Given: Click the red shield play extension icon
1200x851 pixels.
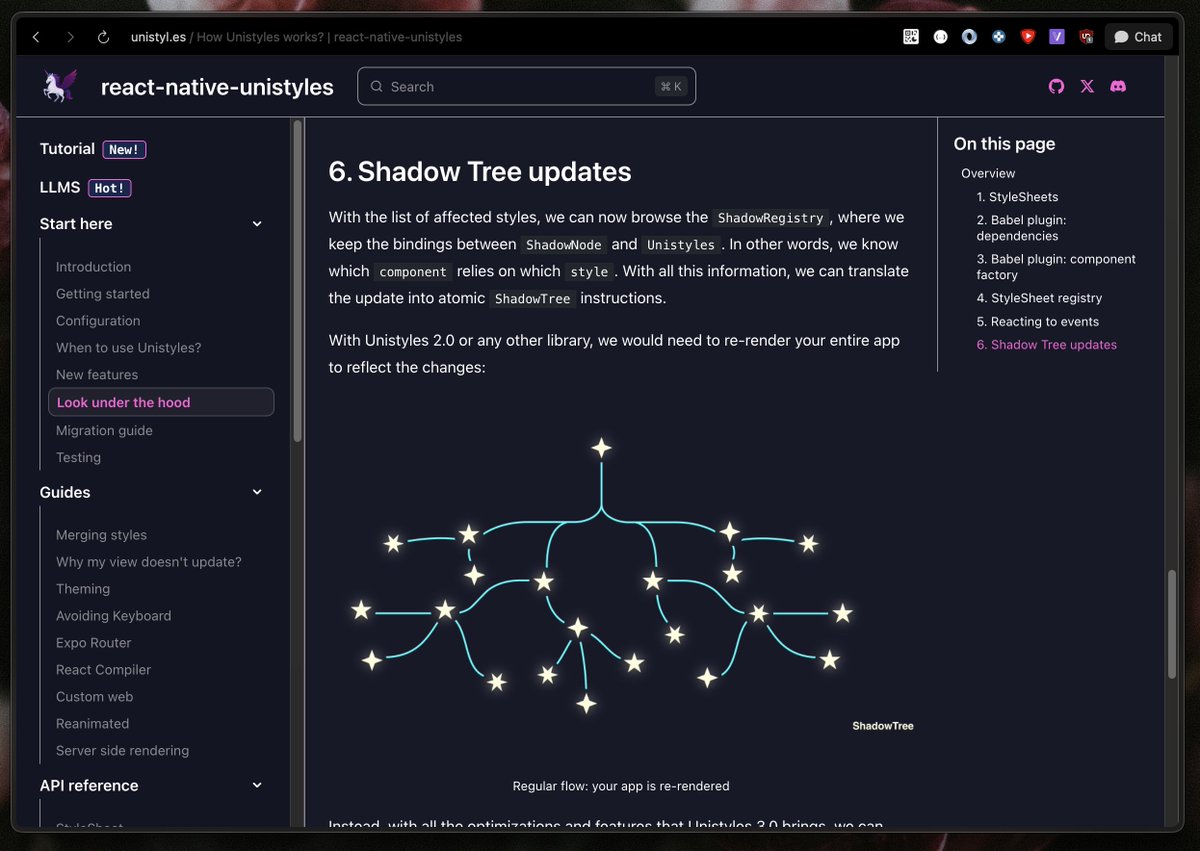Looking at the screenshot, I should 1027,37.
